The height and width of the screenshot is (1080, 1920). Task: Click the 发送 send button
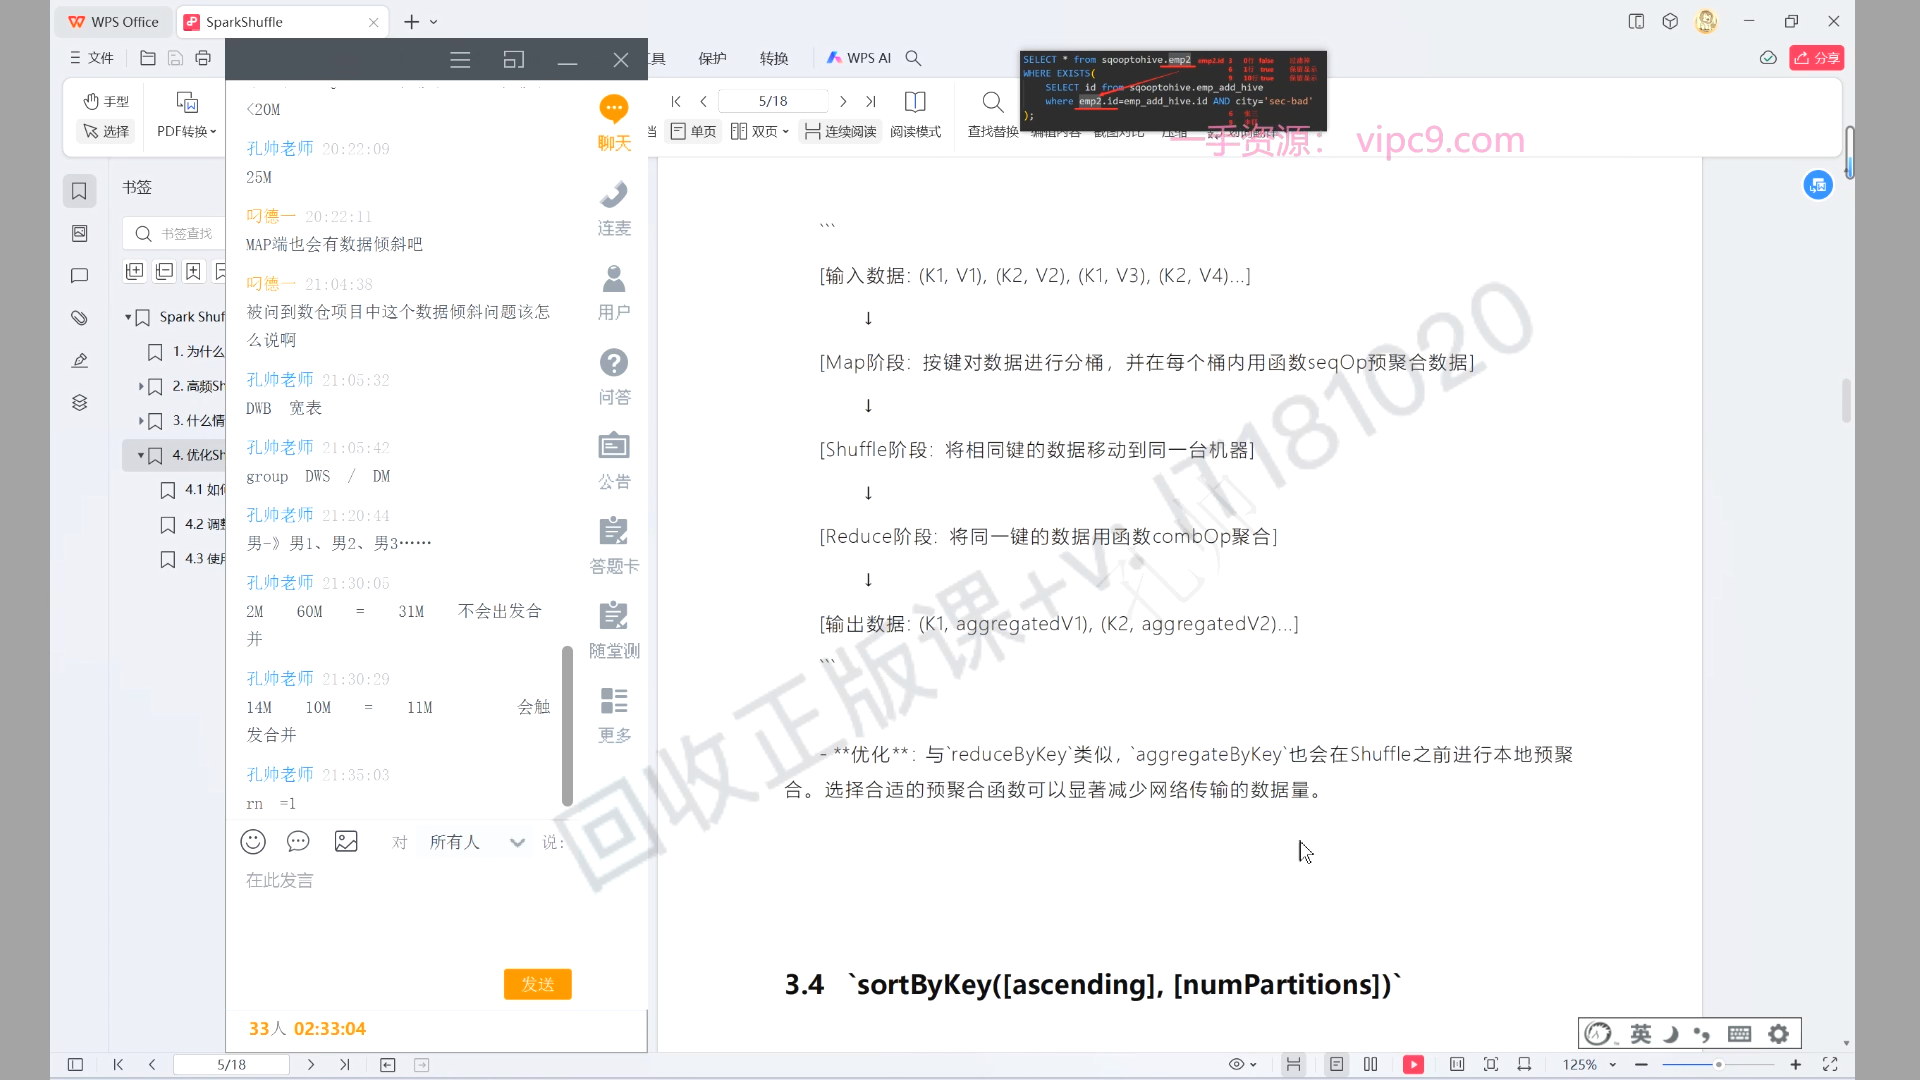click(x=537, y=984)
